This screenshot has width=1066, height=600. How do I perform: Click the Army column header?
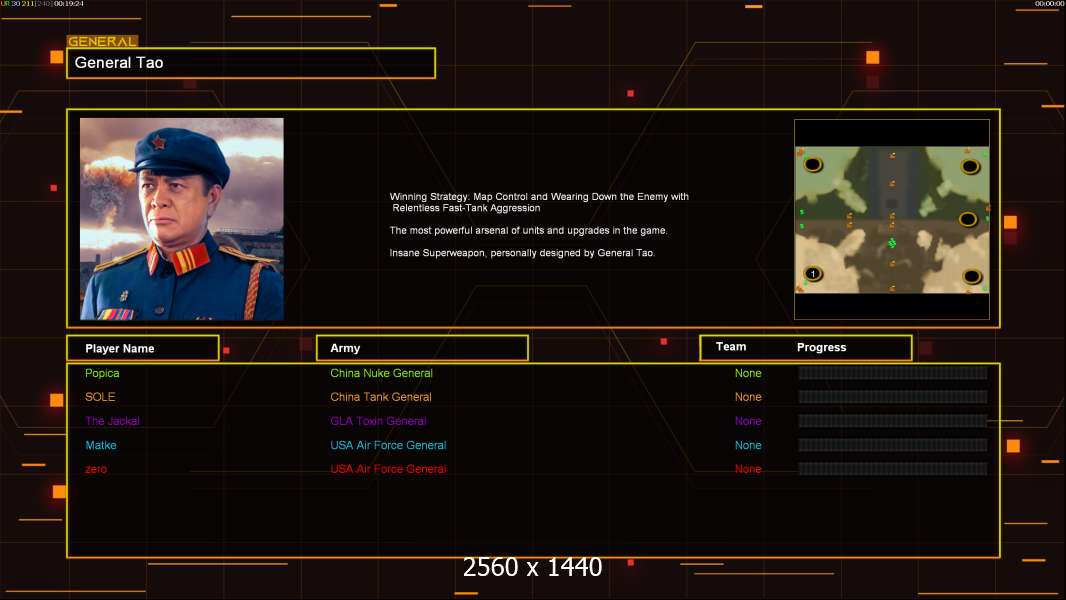[x=422, y=348]
